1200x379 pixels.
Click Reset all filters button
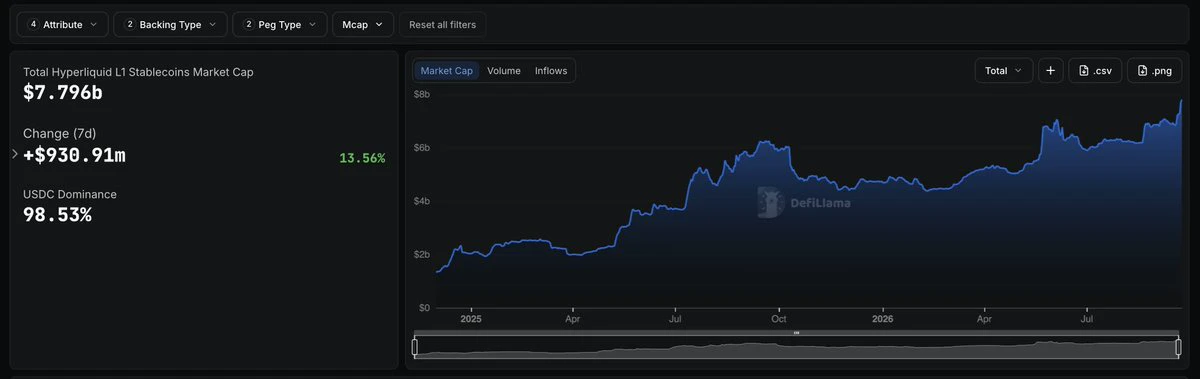(x=443, y=24)
